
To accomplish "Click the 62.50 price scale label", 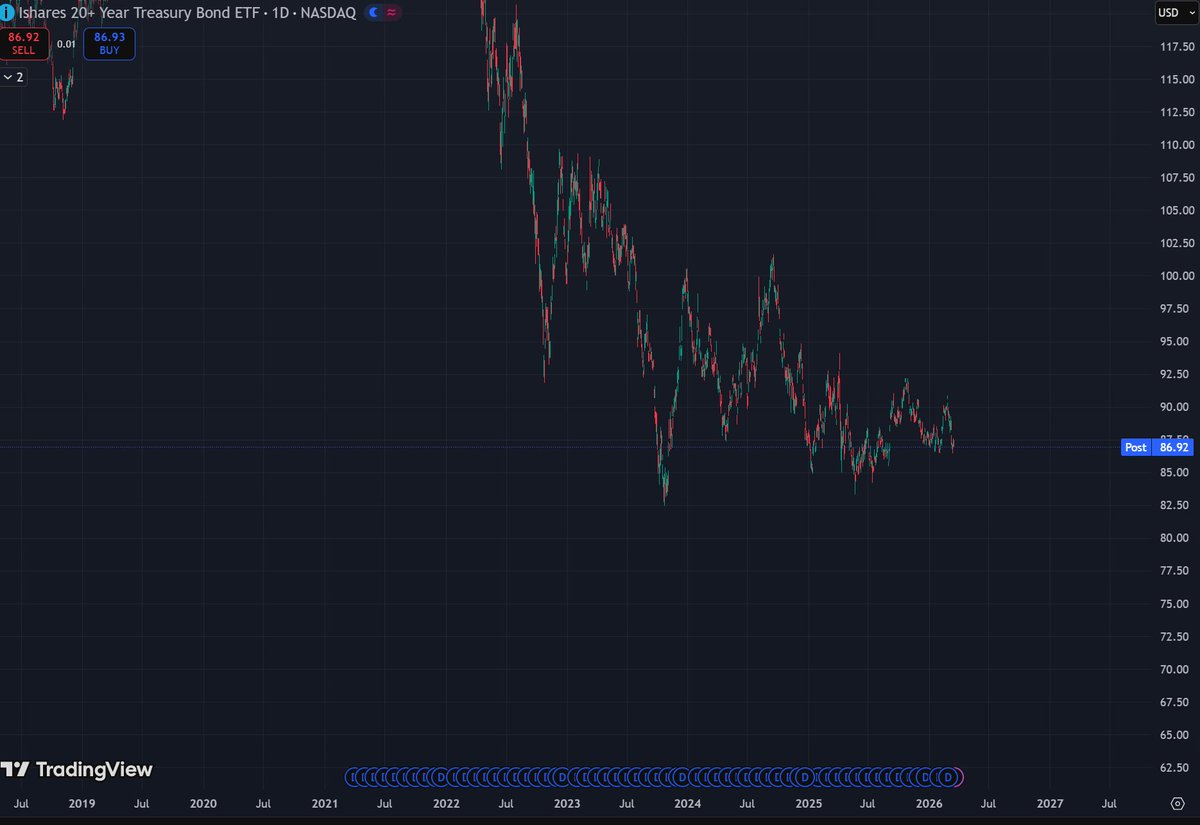I will click(x=1176, y=768).
